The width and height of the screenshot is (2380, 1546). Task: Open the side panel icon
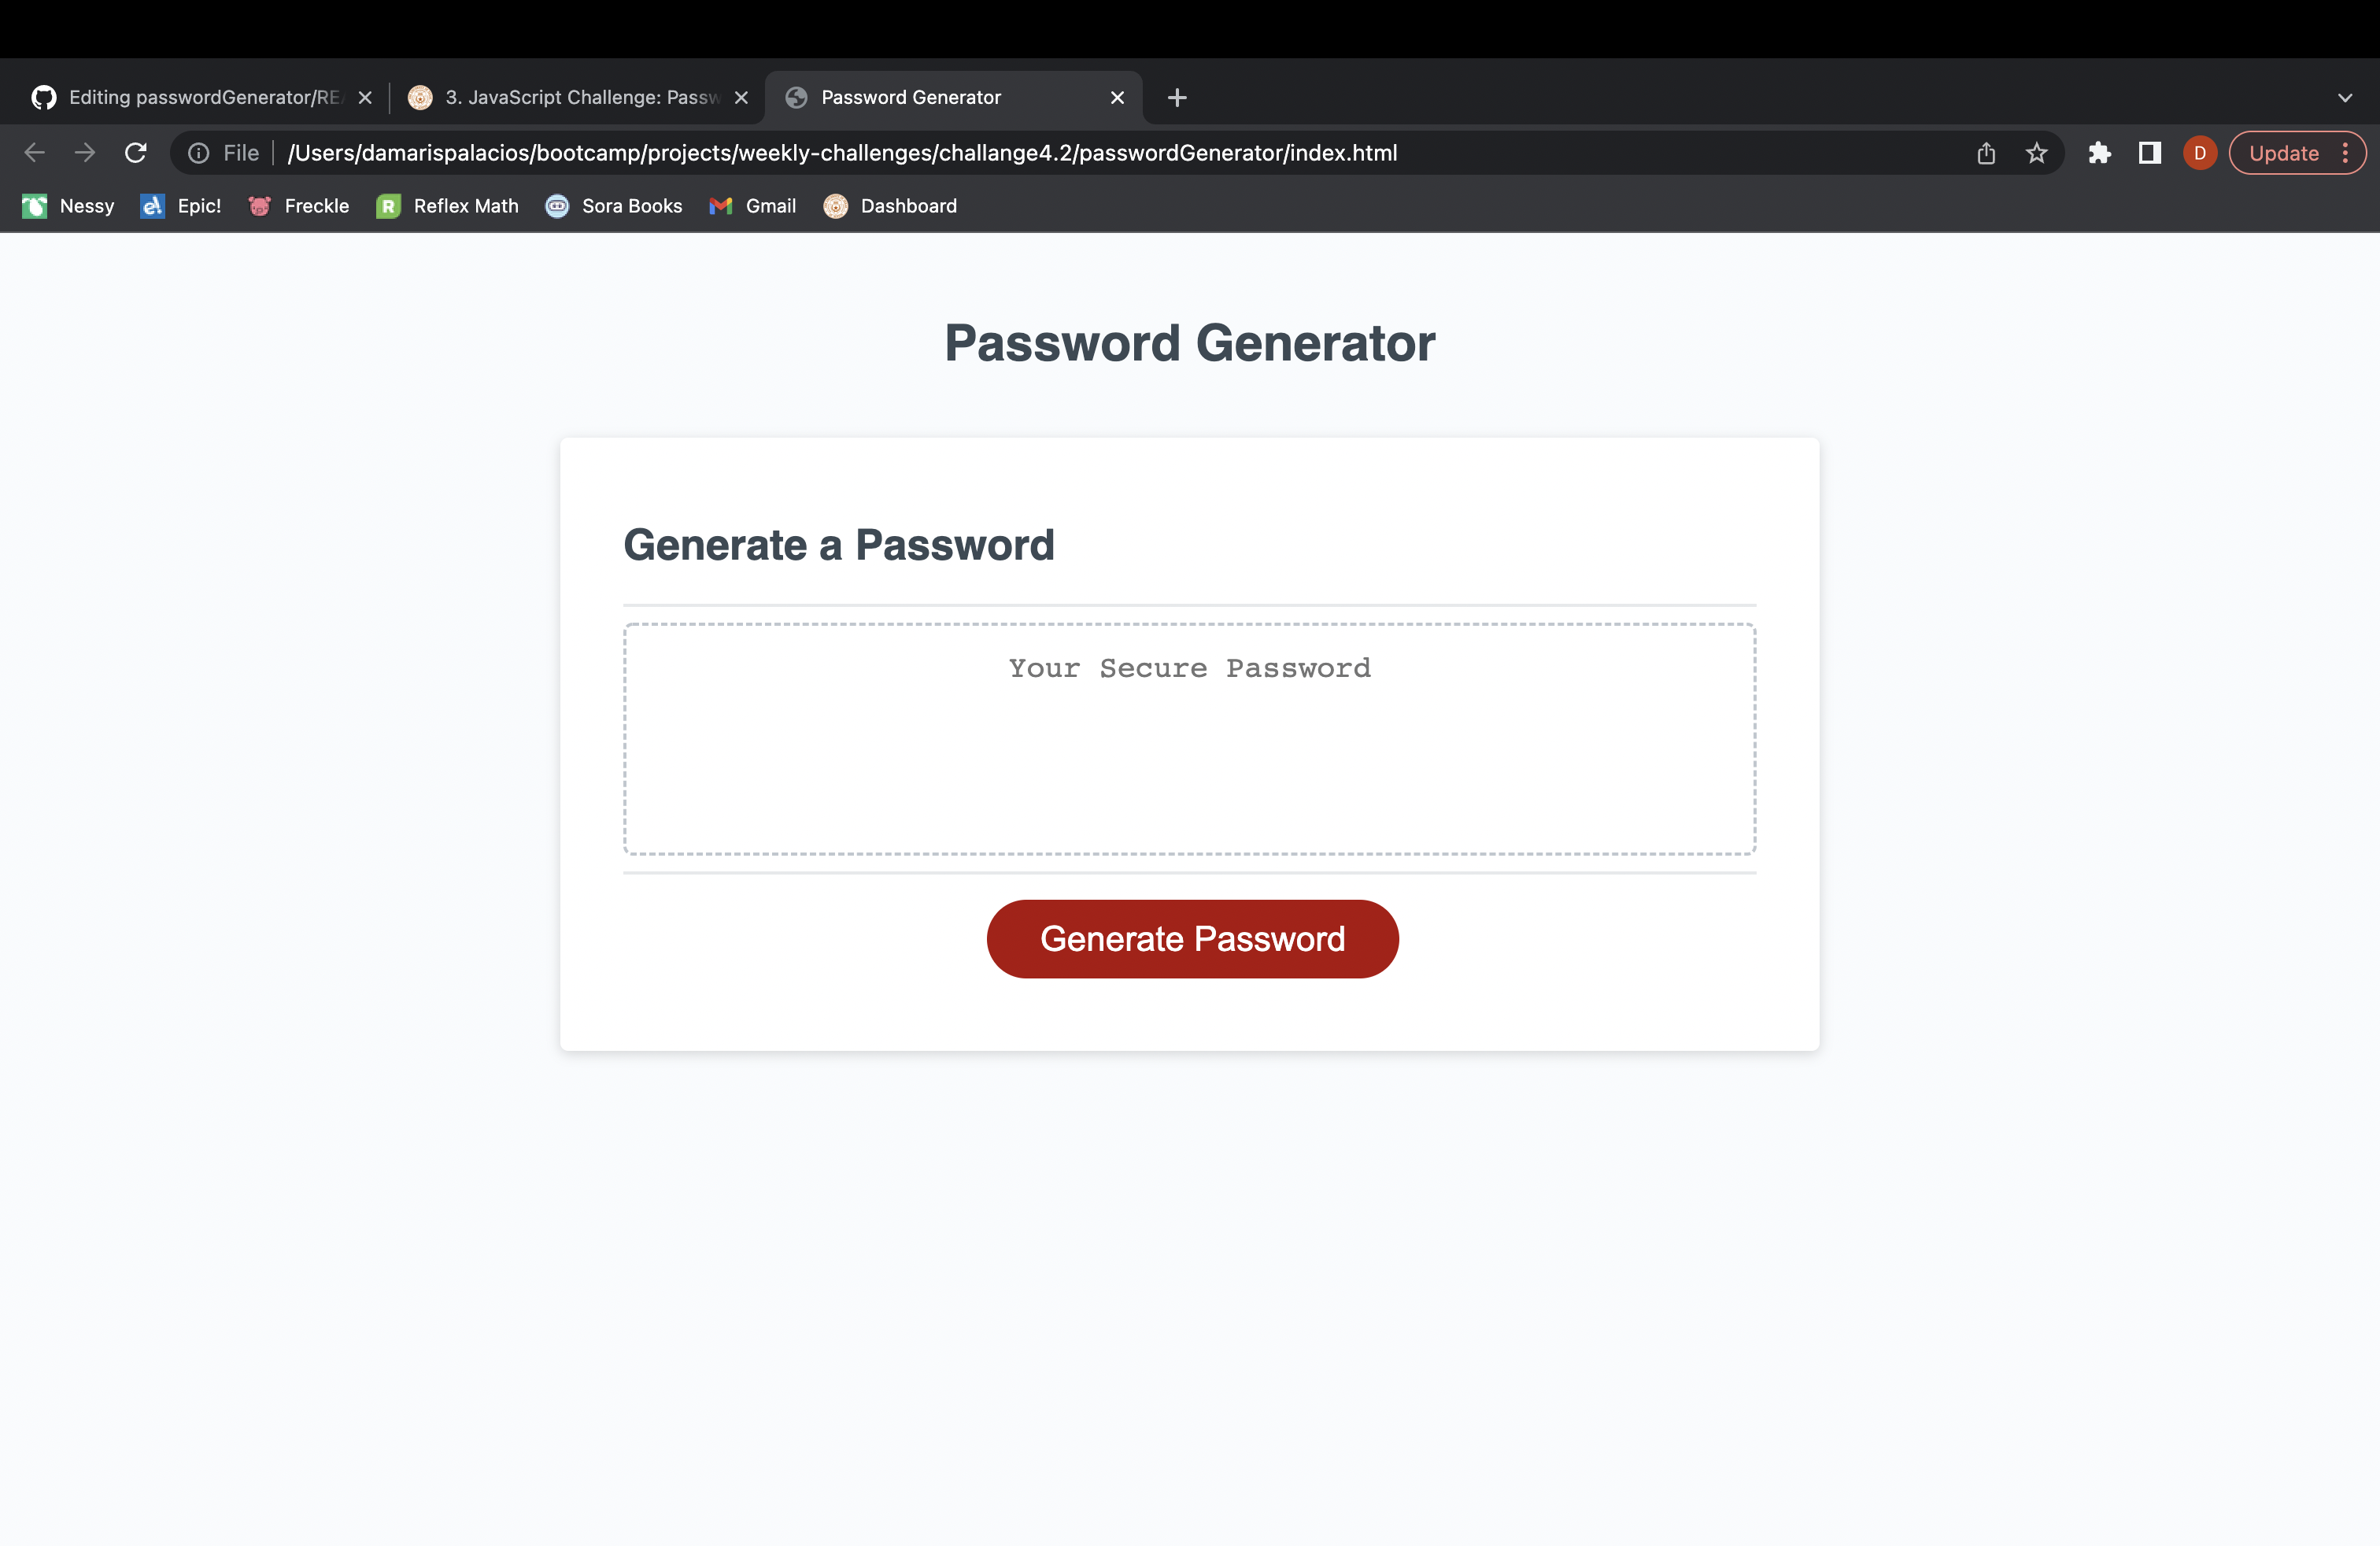tap(2149, 153)
